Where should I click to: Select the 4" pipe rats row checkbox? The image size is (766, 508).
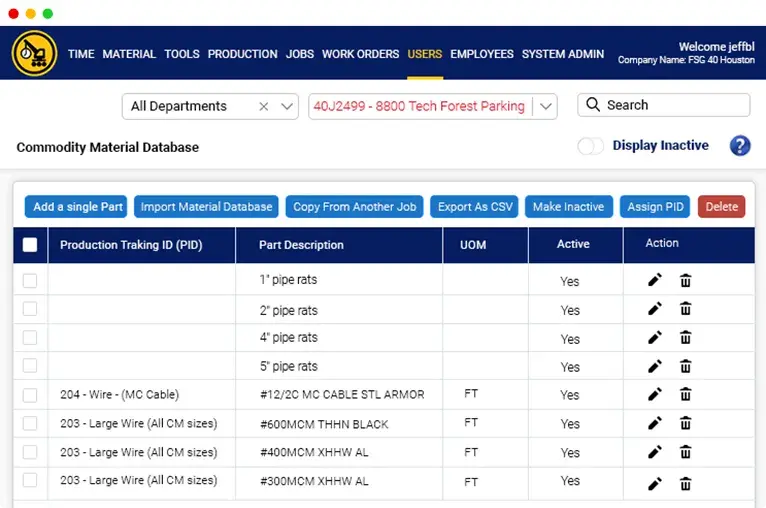tap(30, 338)
